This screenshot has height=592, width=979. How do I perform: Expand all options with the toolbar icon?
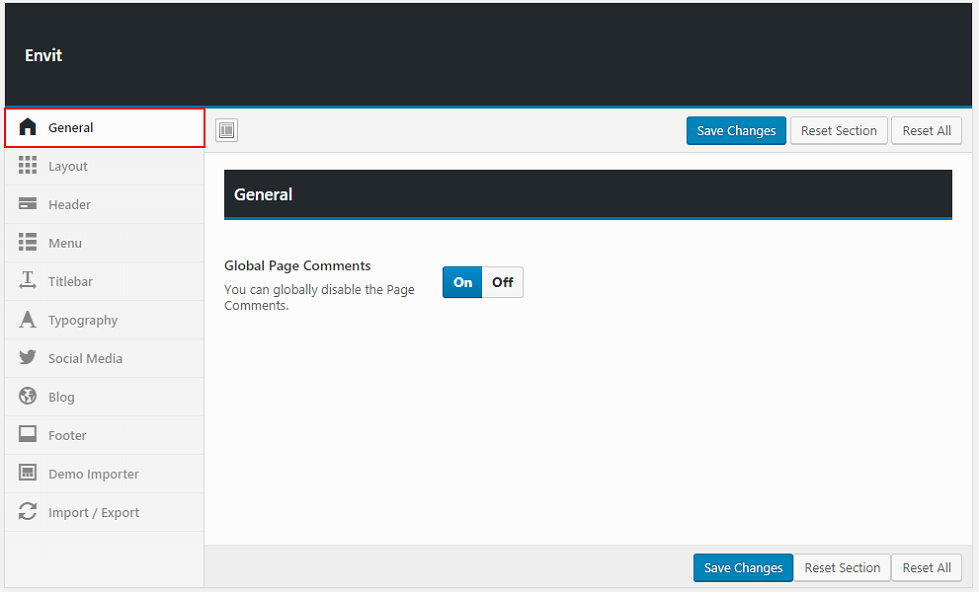point(227,130)
